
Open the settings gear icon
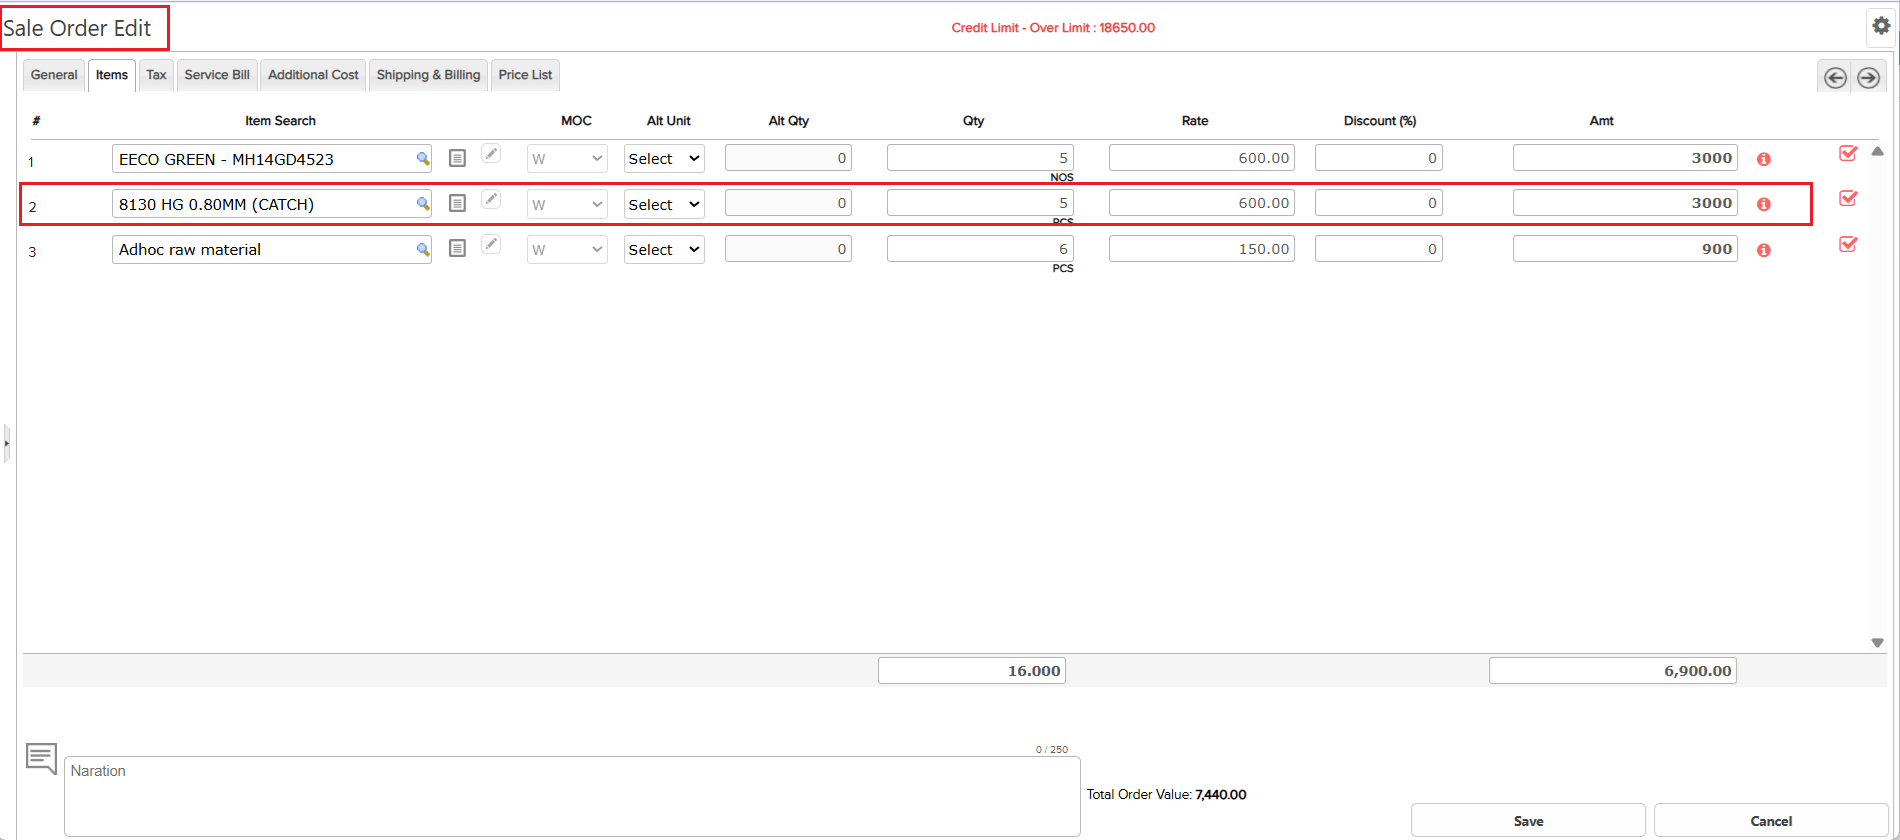pyautogui.click(x=1881, y=27)
